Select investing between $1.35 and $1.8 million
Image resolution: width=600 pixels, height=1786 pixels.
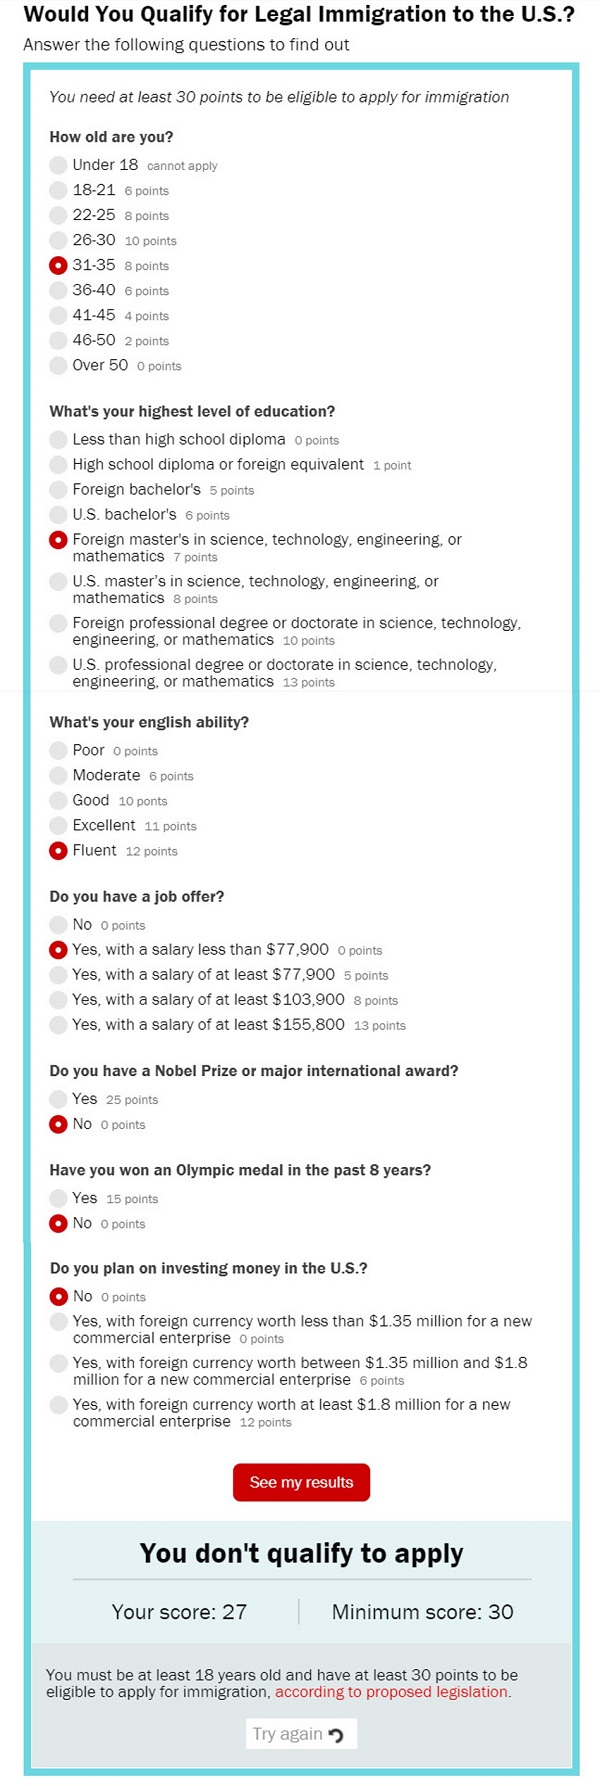pyautogui.click(x=58, y=1363)
